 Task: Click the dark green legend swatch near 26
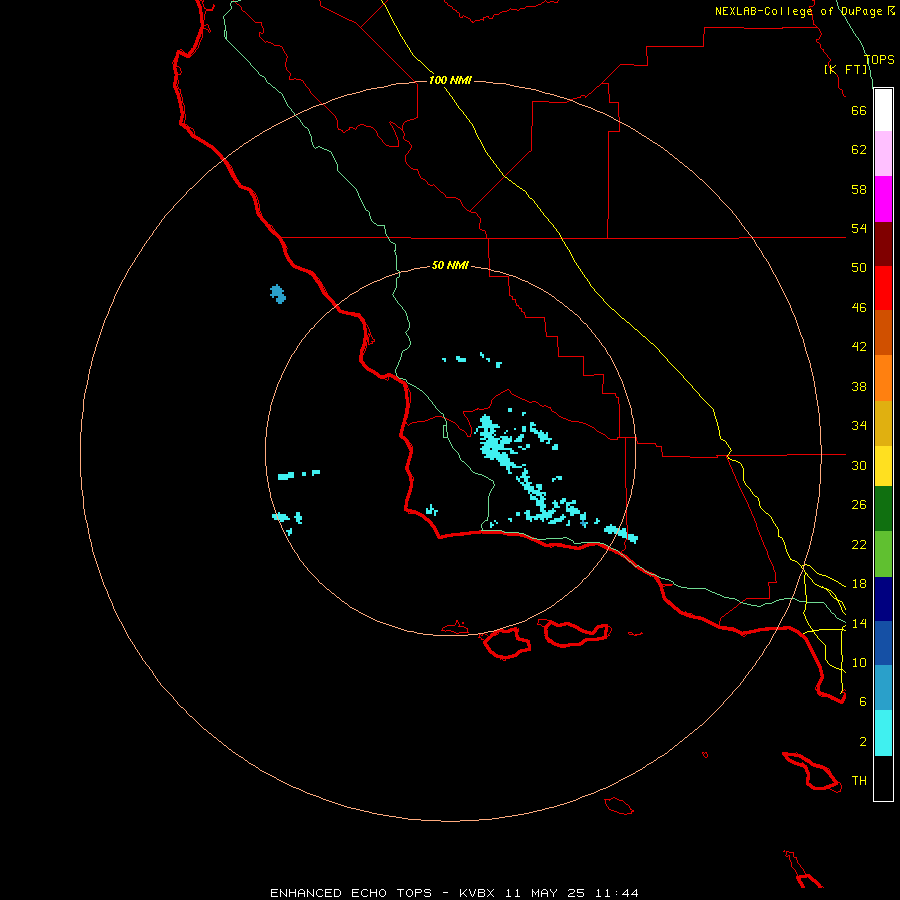[x=883, y=508]
